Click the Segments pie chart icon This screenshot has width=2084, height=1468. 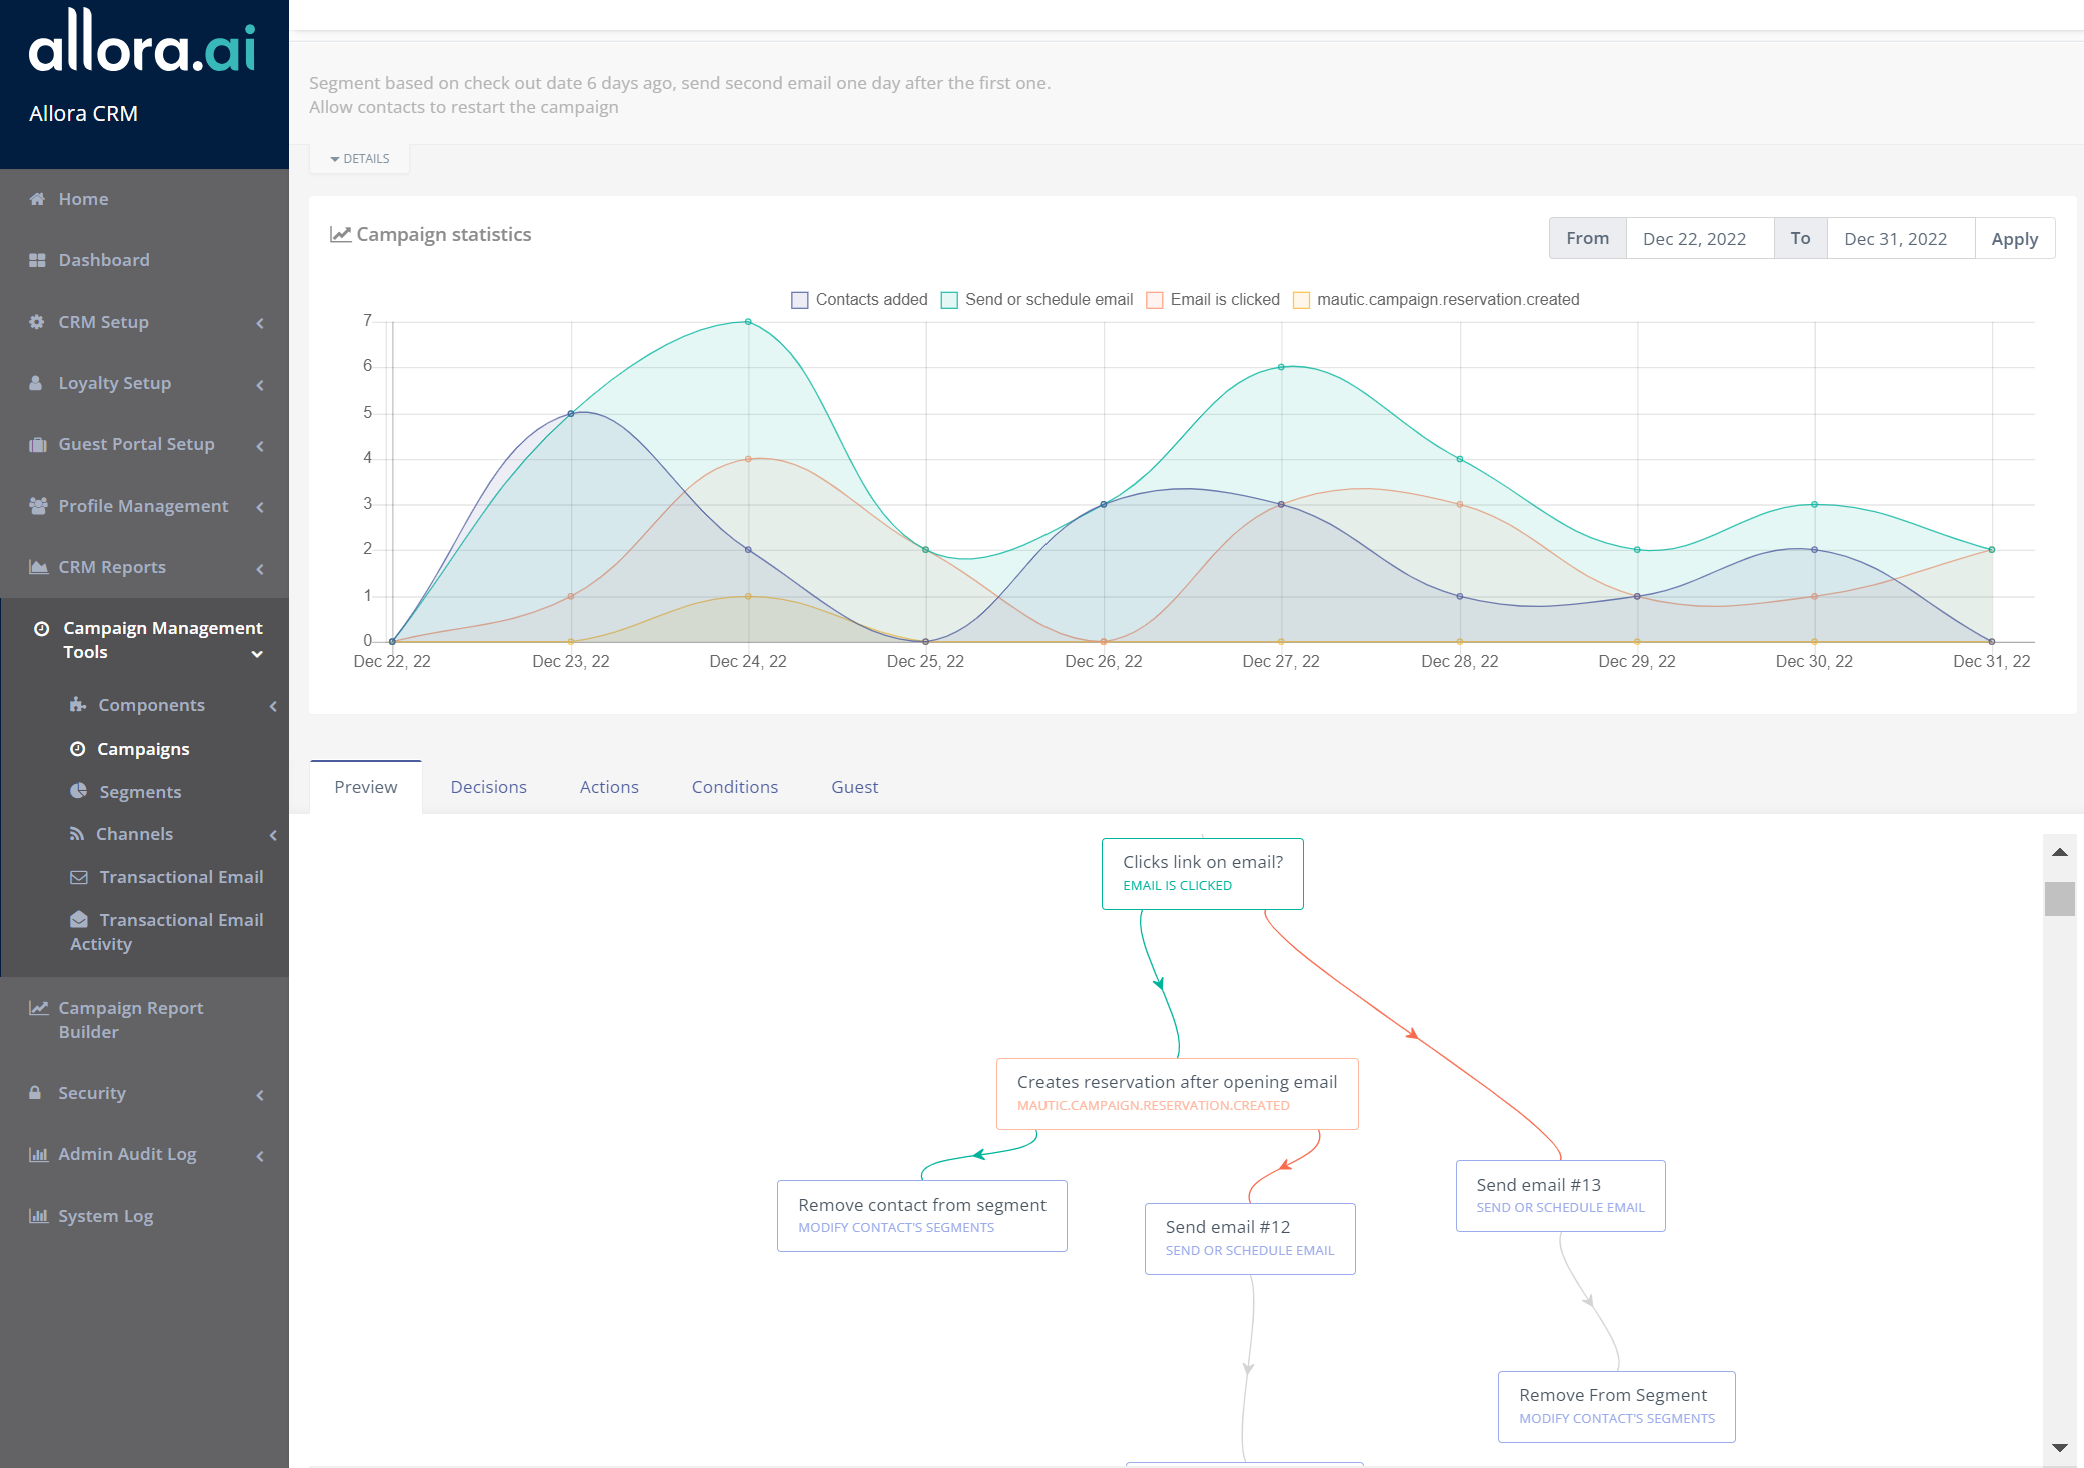coord(78,791)
